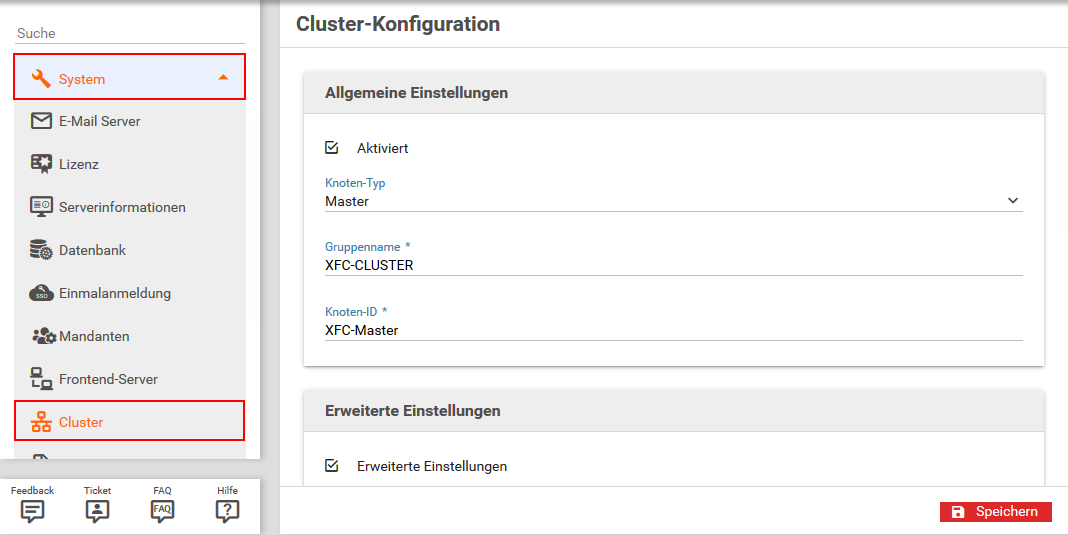Viewport: 1068px width, 535px height.
Task: Click the Gruppenname field XFC-CLUSTER
Action: [x=674, y=266]
